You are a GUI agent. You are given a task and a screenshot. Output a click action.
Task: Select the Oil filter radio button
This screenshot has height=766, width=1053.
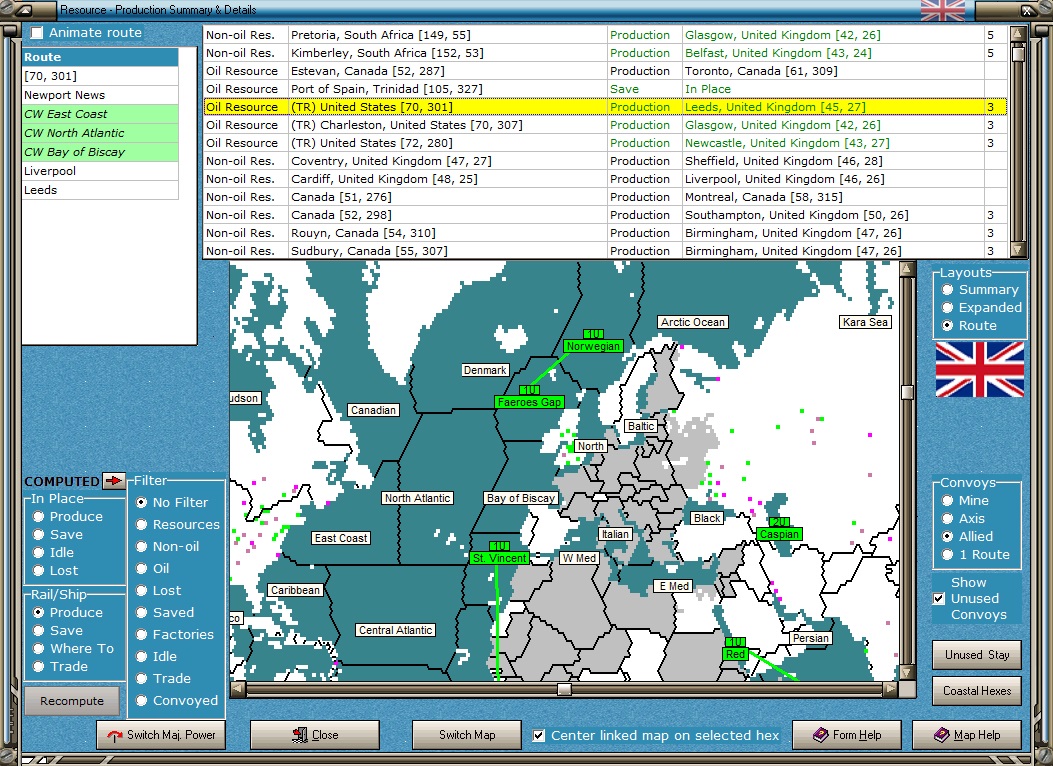point(142,568)
